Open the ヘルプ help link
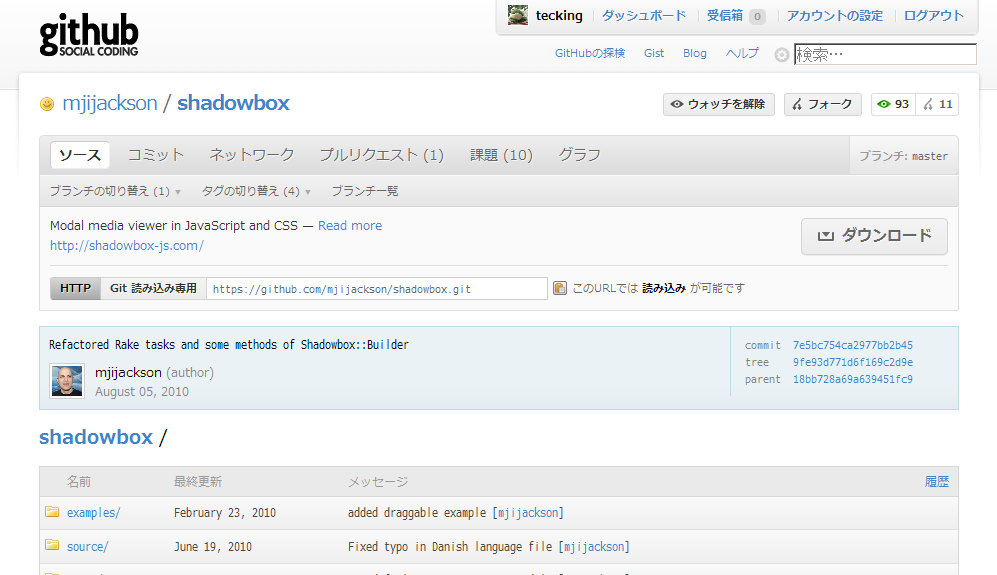997x575 pixels. coord(742,53)
